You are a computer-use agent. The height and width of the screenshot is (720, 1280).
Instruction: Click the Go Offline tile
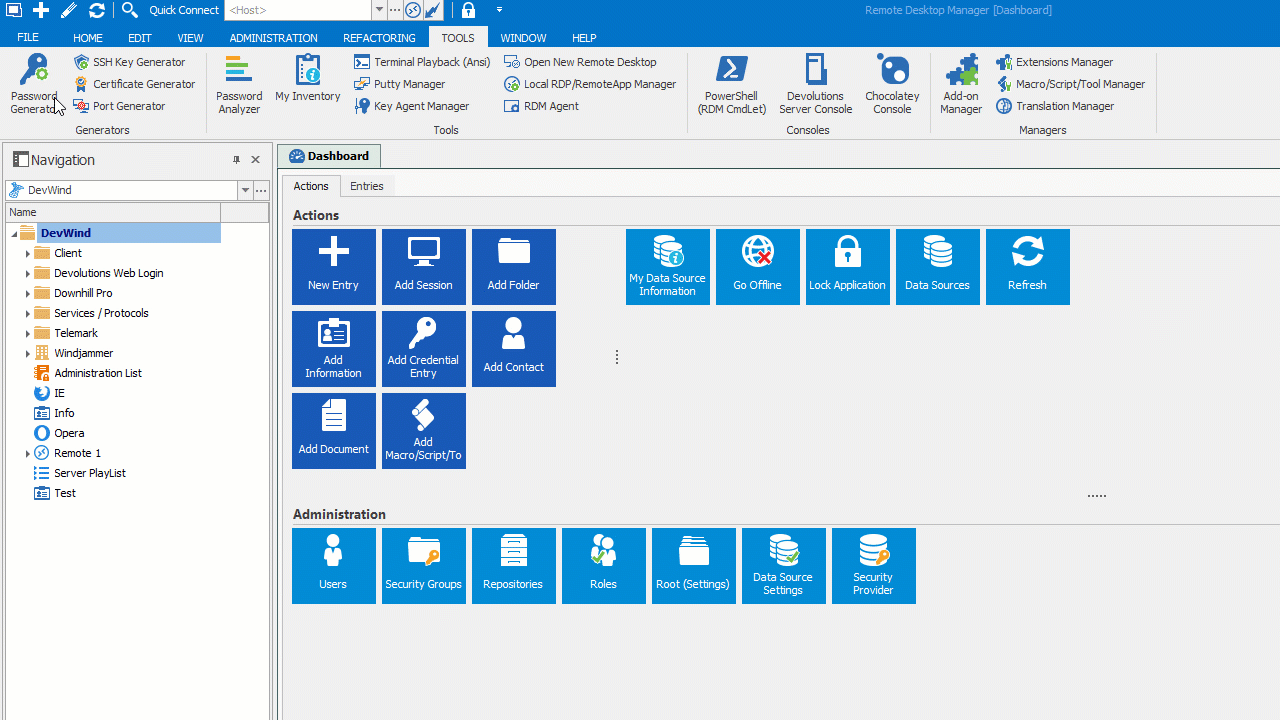(x=757, y=267)
